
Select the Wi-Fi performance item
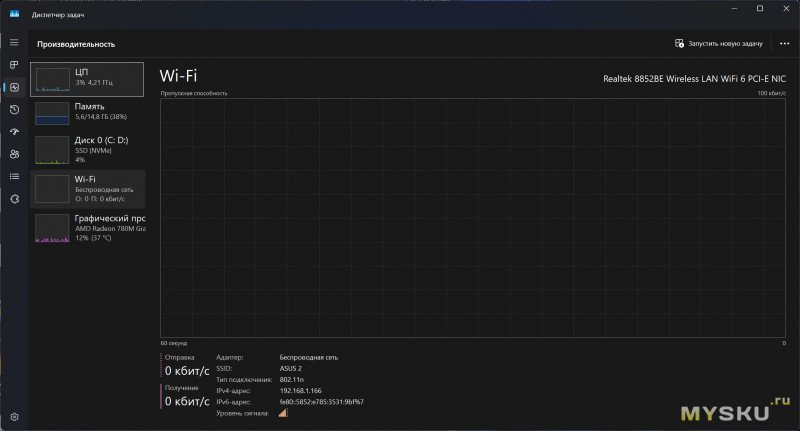87,188
